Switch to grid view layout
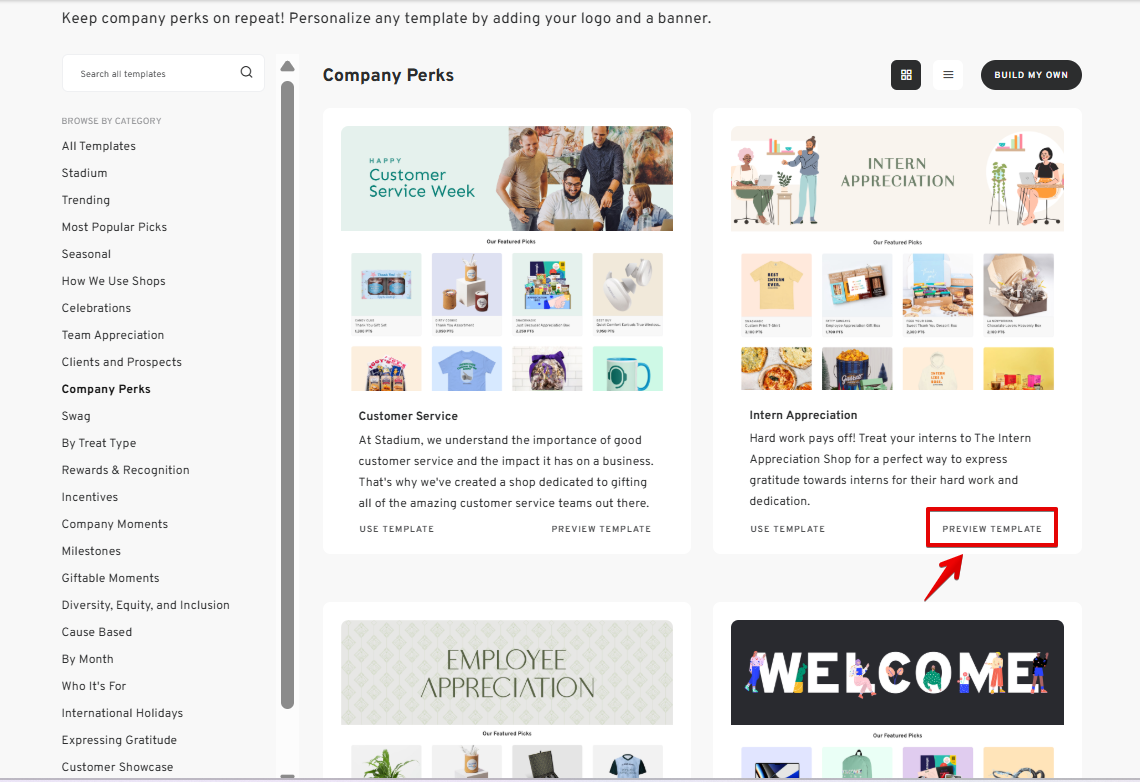 tap(906, 75)
